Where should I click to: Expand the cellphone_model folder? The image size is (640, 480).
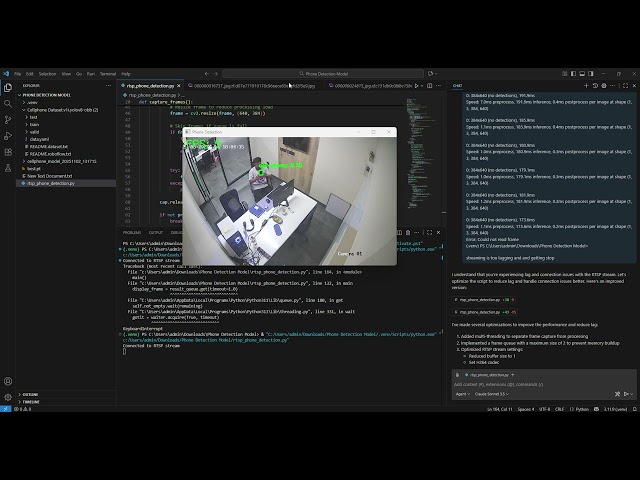(x=59, y=161)
